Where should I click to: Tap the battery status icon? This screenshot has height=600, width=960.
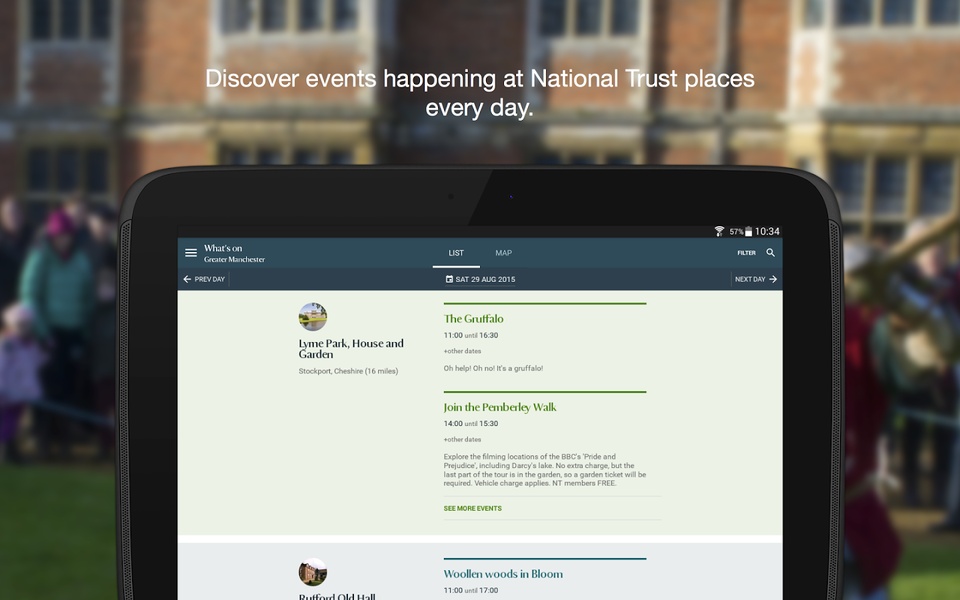tap(748, 231)
